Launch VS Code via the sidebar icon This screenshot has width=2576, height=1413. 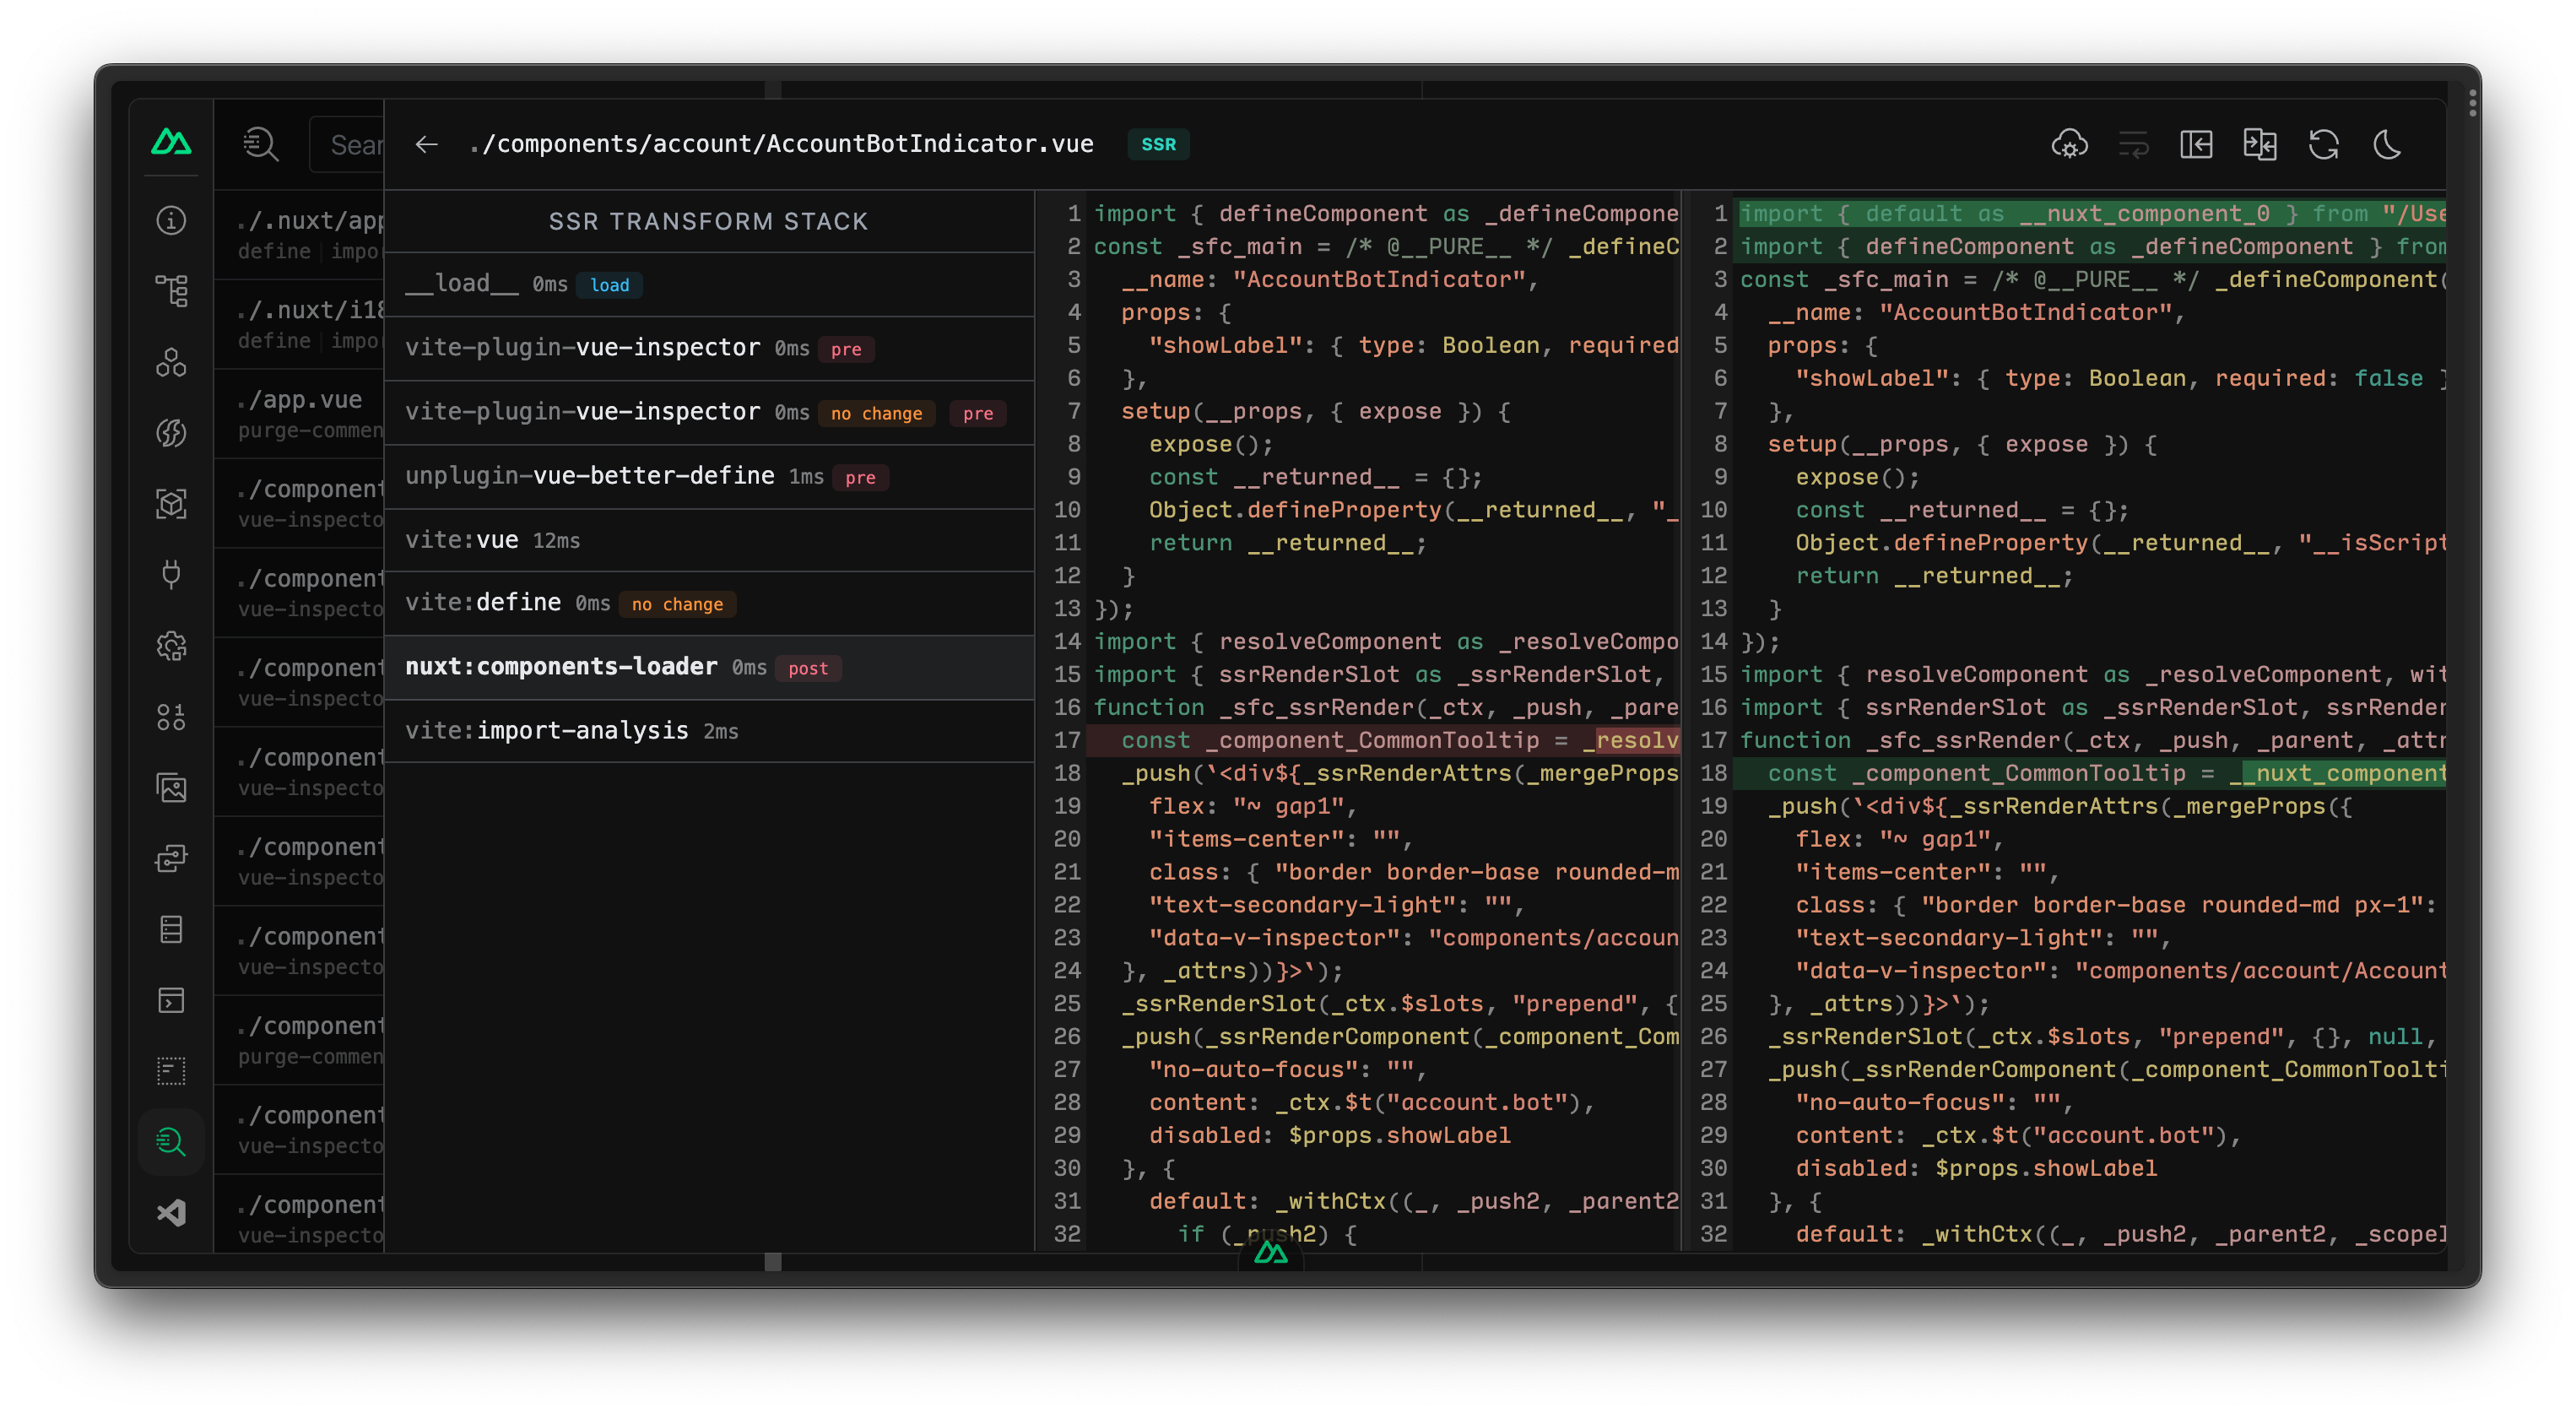(x=171, y=1213)
